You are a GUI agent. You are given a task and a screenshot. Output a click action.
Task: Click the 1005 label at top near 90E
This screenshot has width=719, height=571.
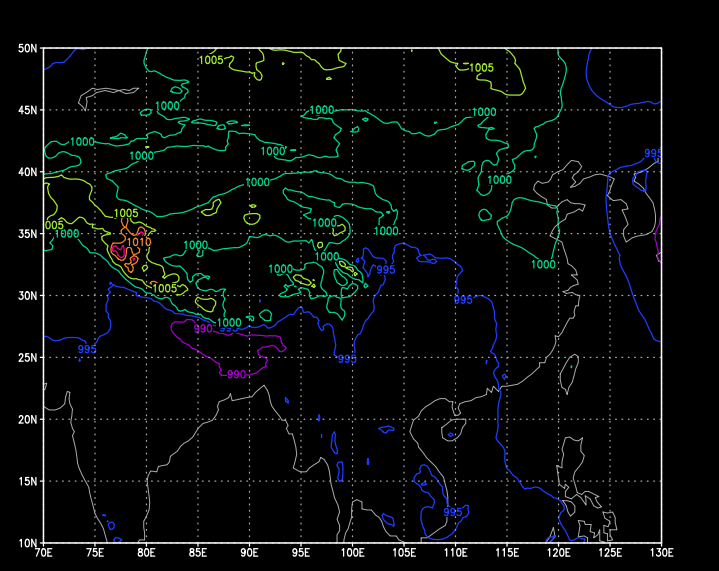(211, 60)
